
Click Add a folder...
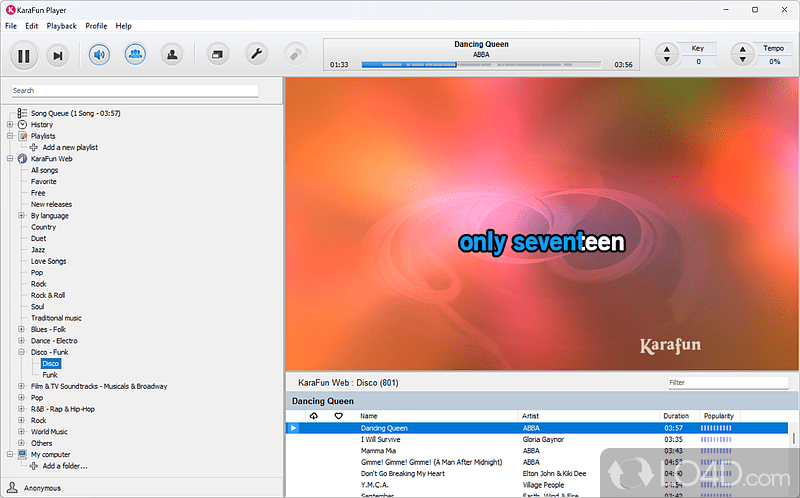coord(64,466)
